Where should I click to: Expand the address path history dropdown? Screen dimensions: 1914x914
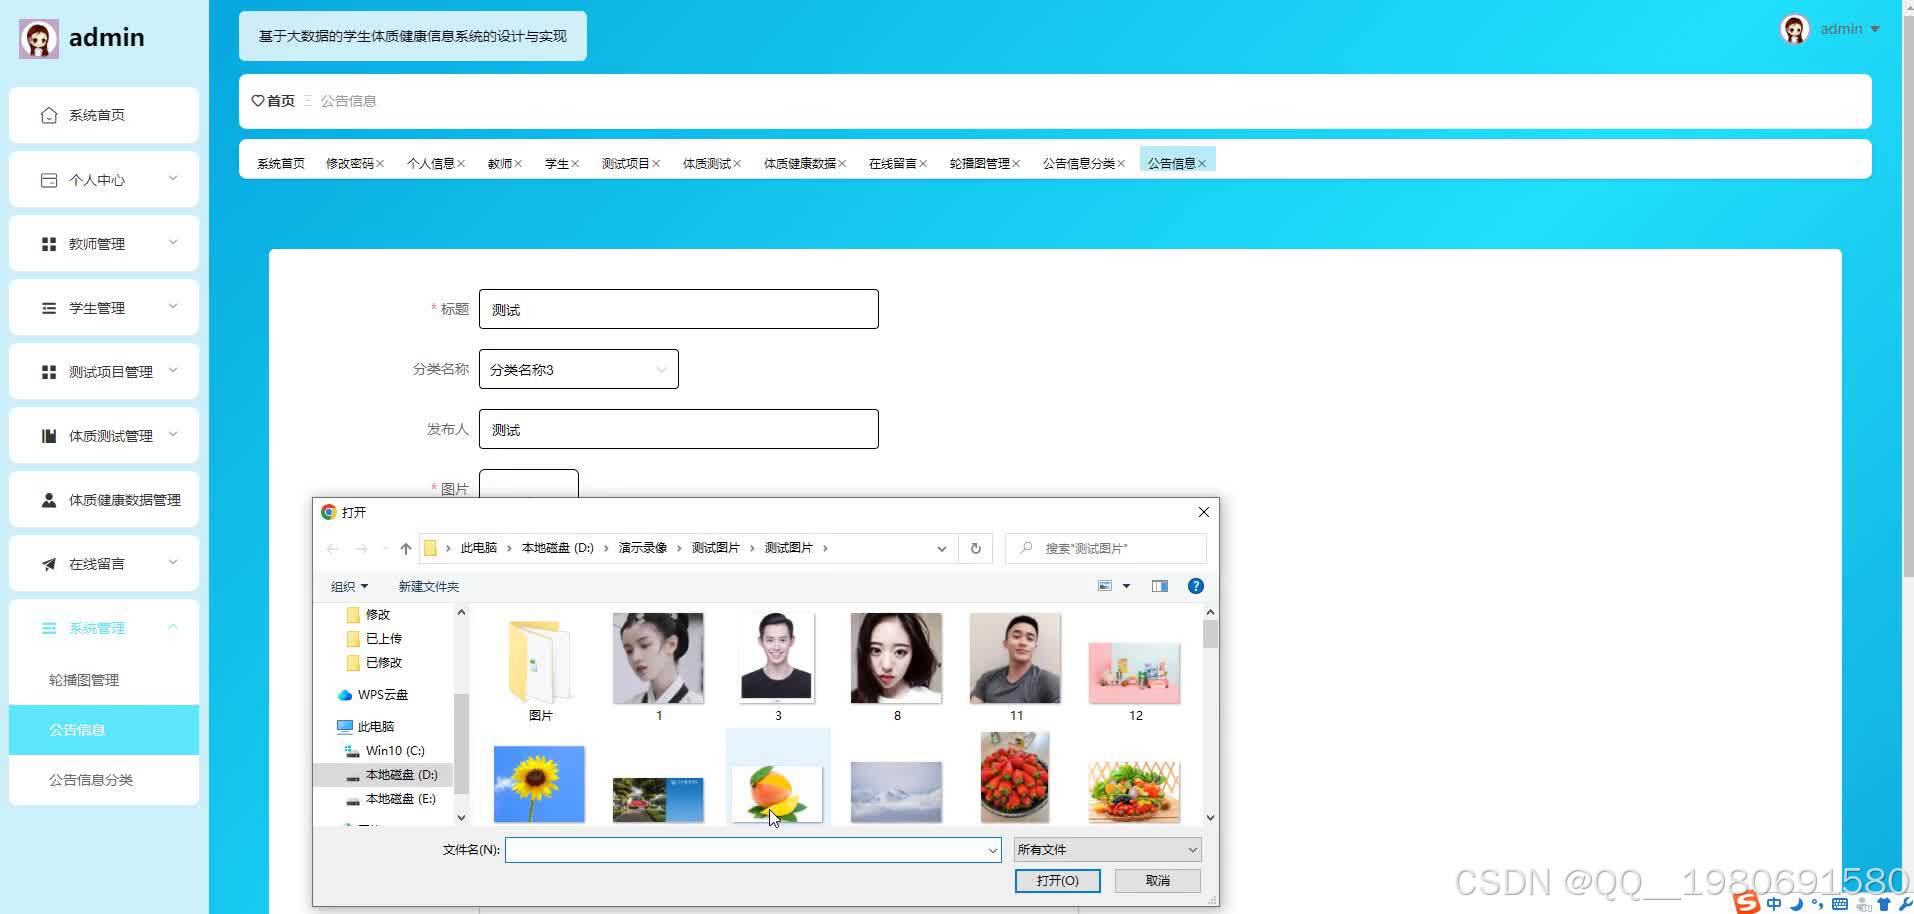(941, 548)
